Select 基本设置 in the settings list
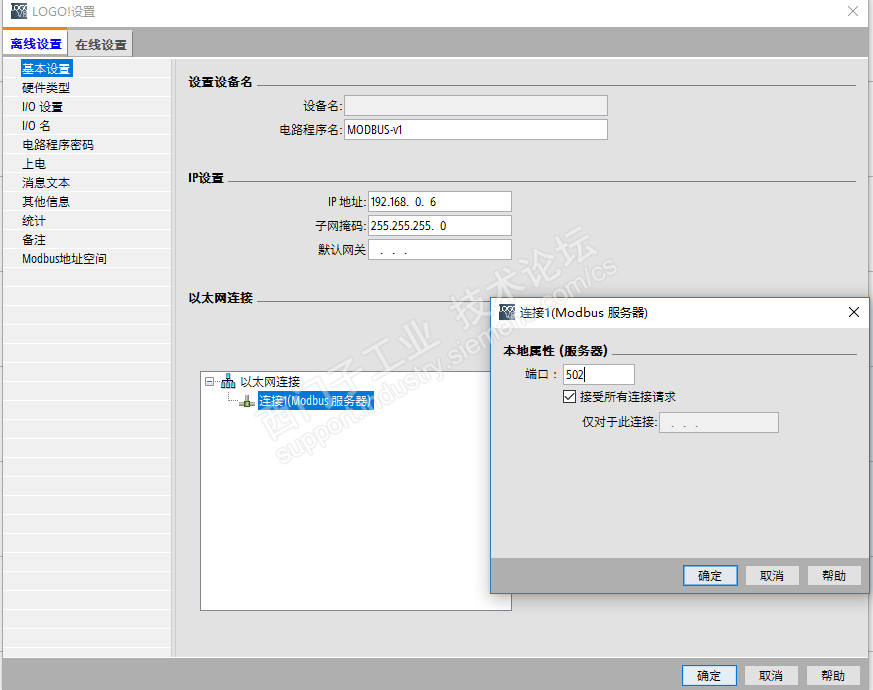Viewport: 873px width, 690px height. pos(46,68)
